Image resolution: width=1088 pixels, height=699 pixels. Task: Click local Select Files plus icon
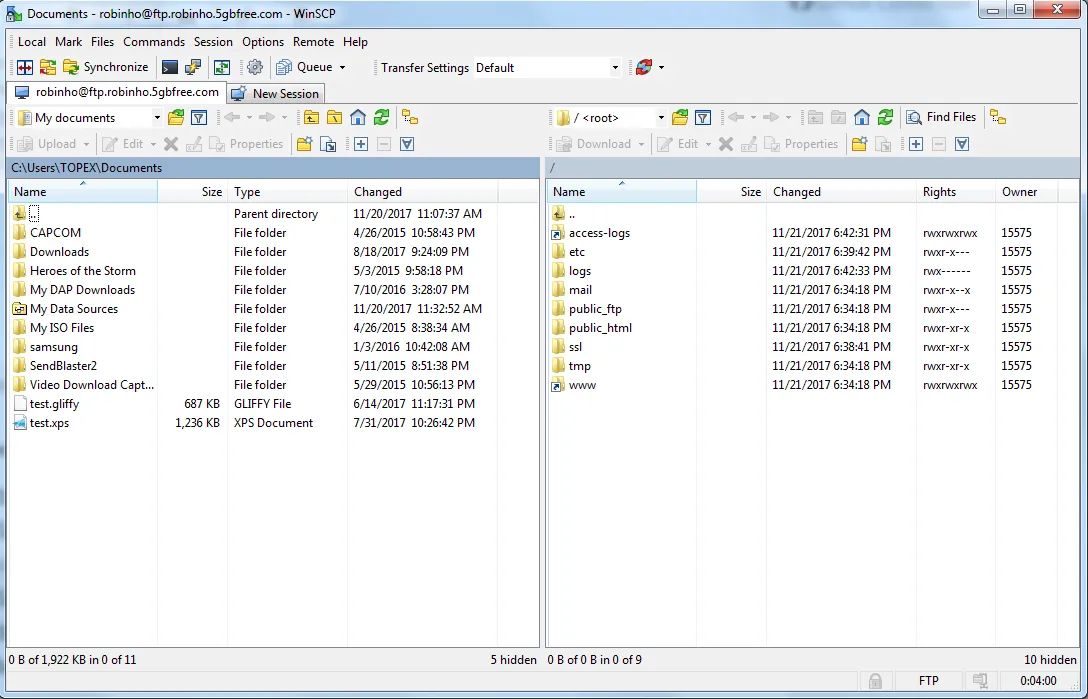pos(361,144)
